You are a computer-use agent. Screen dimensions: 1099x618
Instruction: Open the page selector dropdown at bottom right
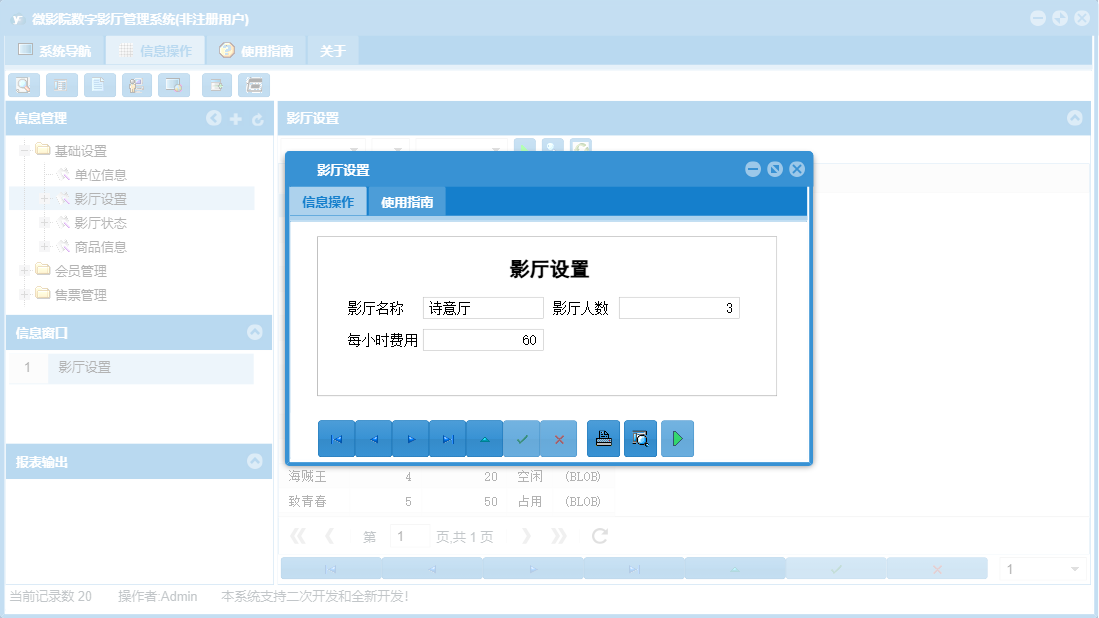(1076, 567)
